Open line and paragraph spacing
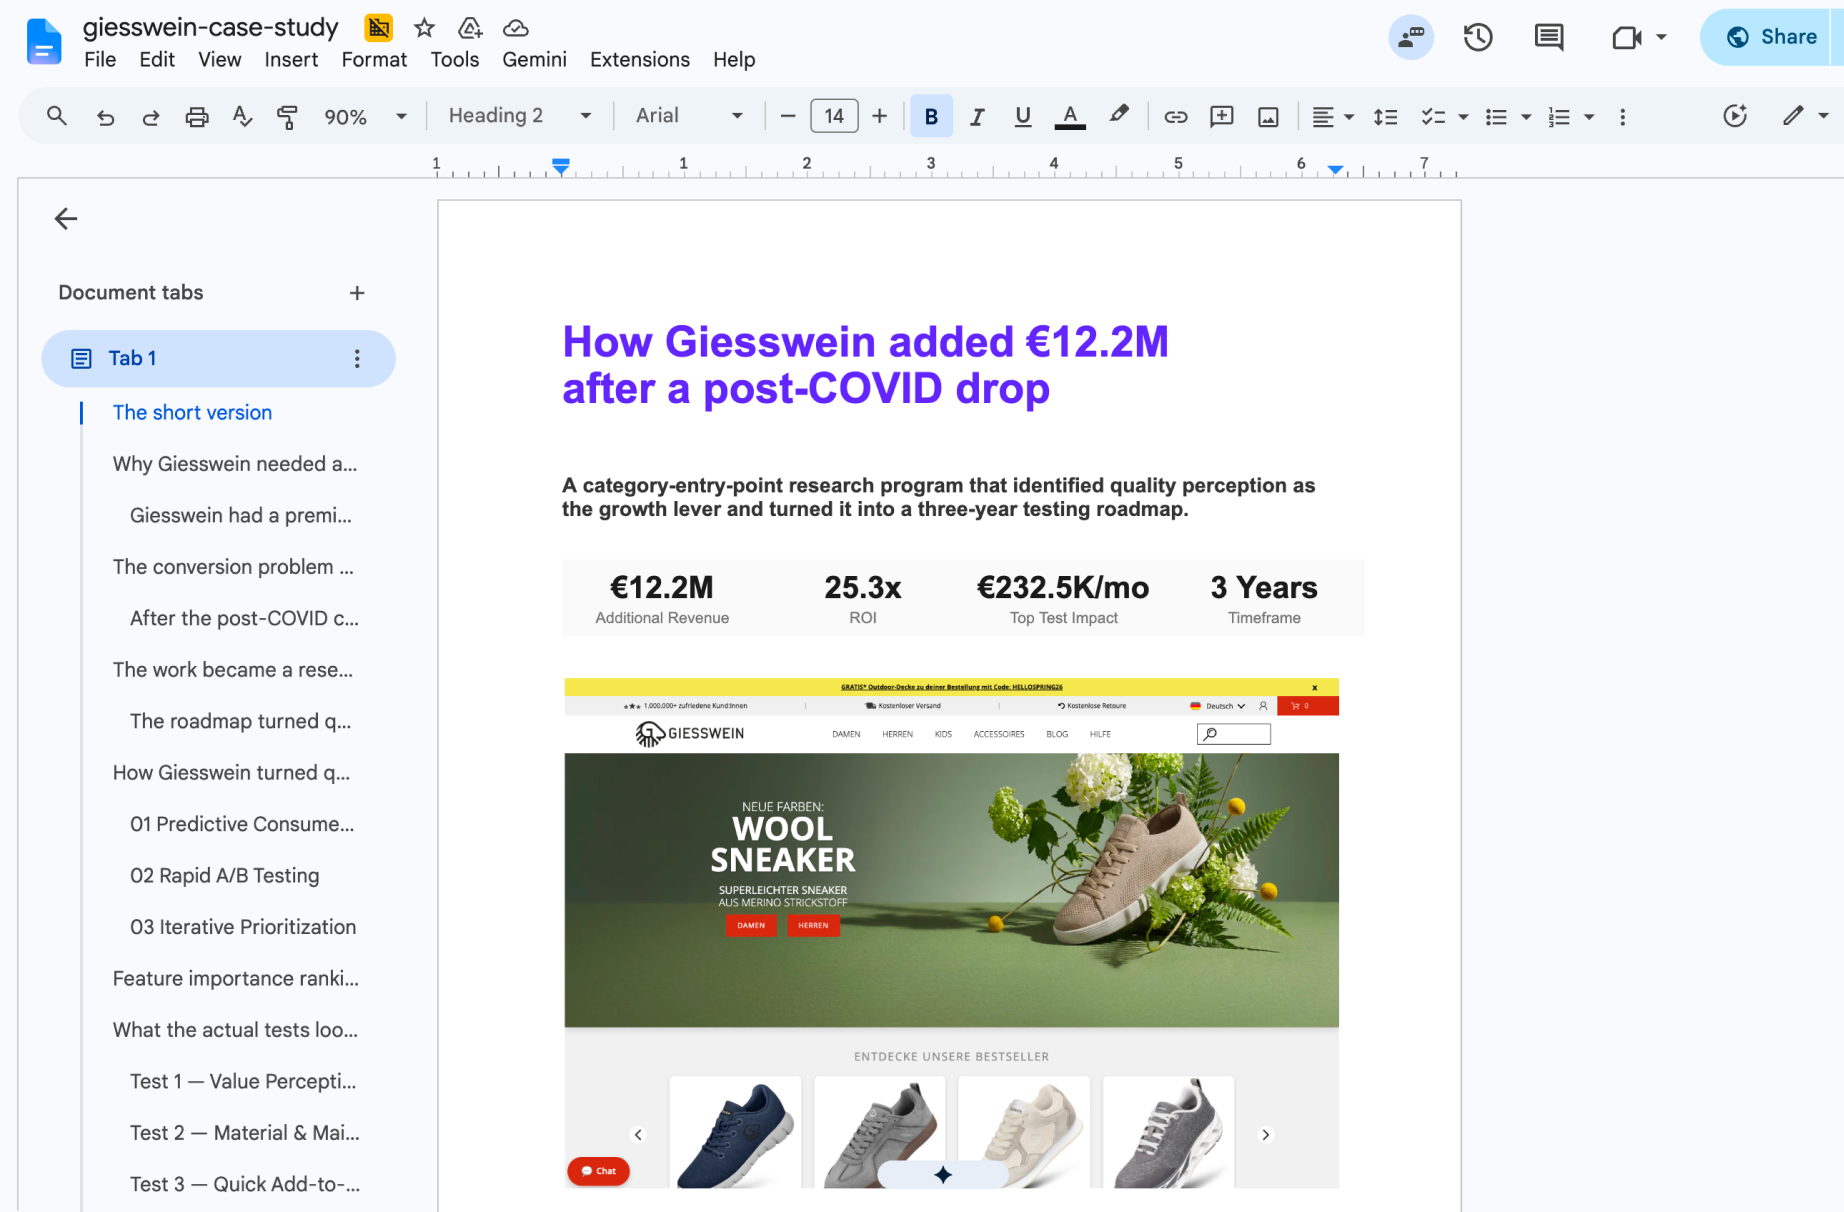The height and width of the screenshot is (1212, 1844). point(1385,117)
